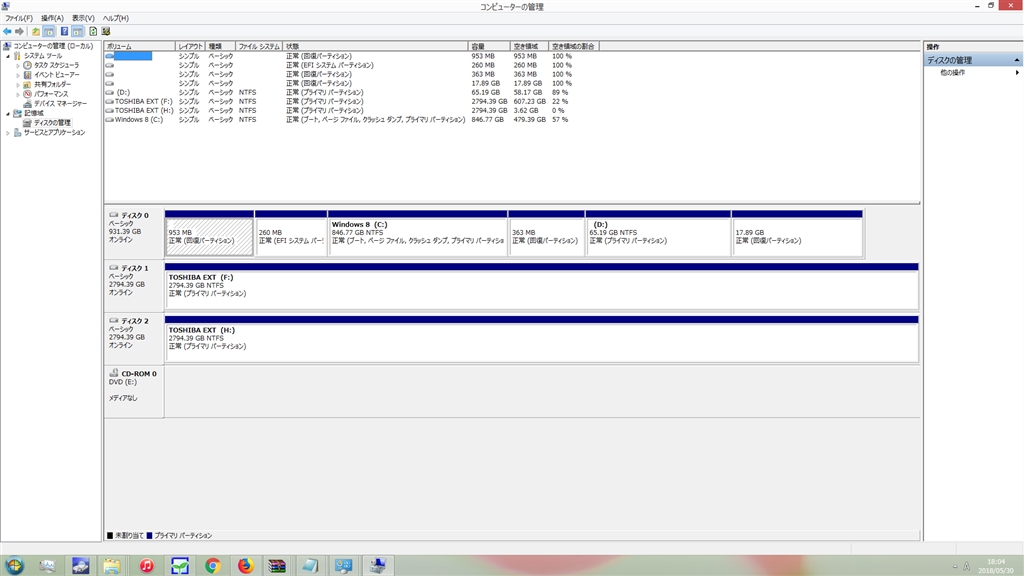Open iTunes from the taskbar

pyautogui.click(x=146, y=566)
